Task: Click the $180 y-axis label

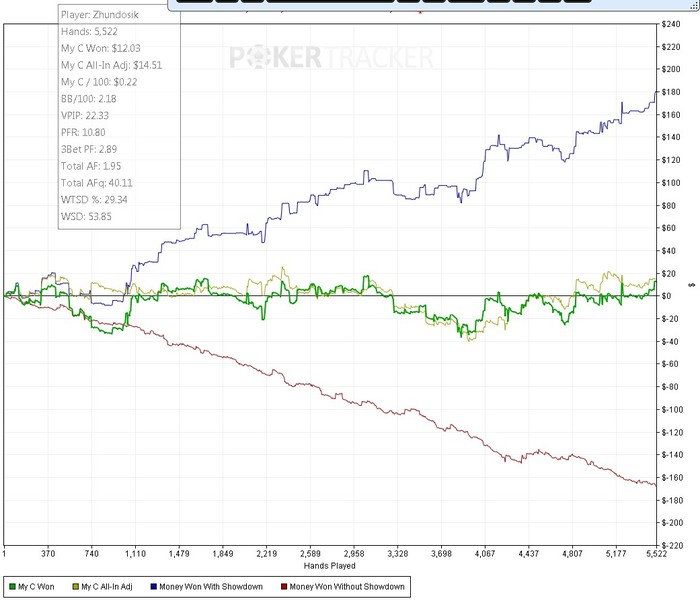Action: [x=671, y=92]
